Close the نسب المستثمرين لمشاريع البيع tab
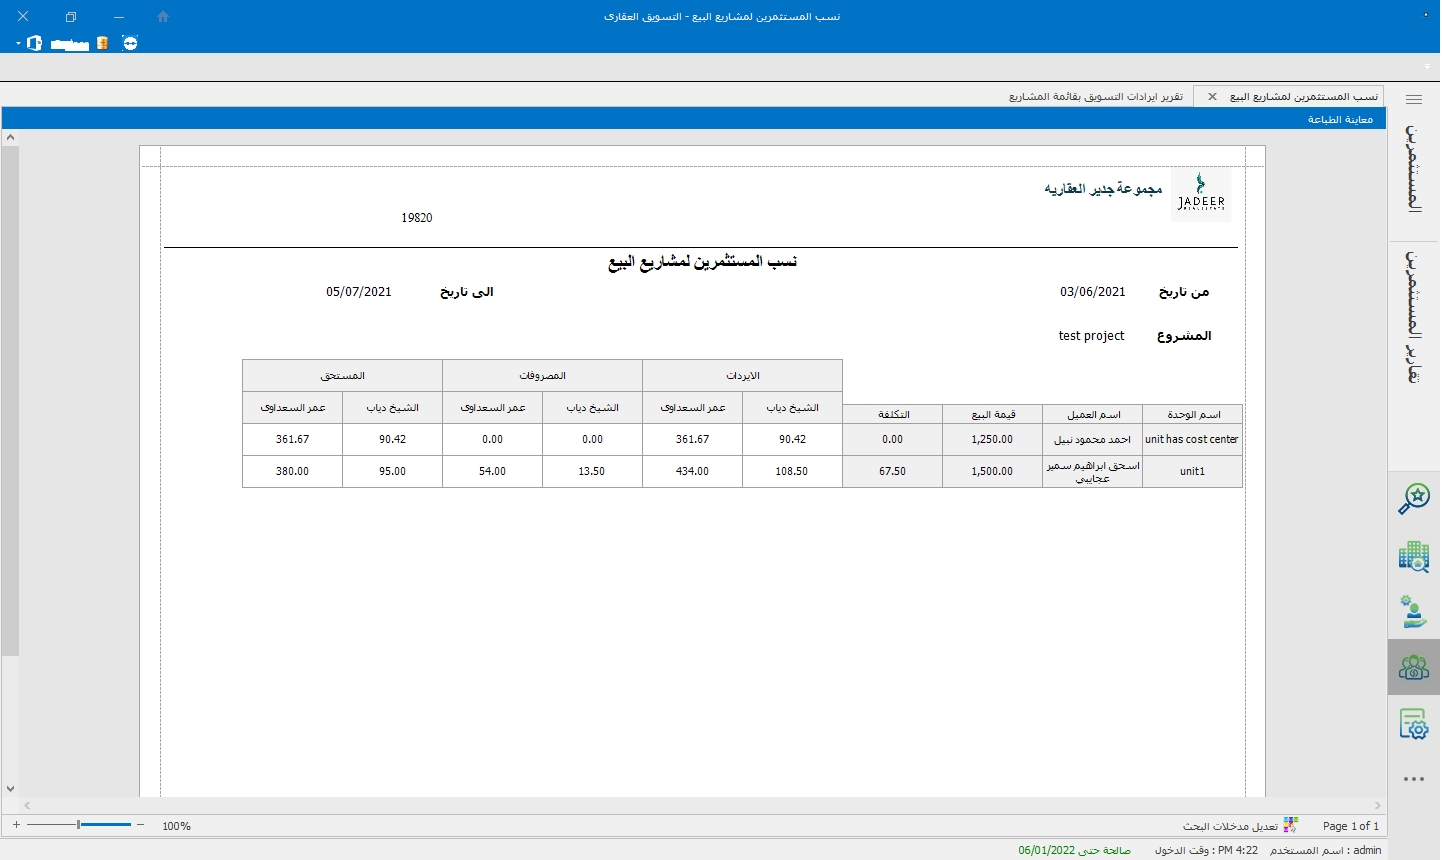The height and width of the screenshot is (860, 1442). tap(1212, 97)
